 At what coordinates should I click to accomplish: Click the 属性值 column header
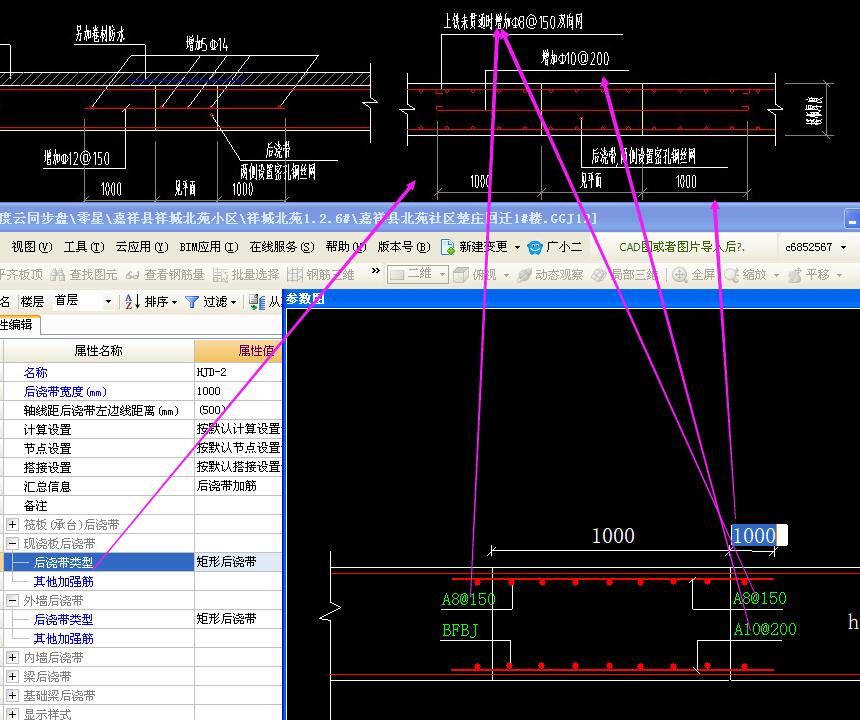point(238,350)
